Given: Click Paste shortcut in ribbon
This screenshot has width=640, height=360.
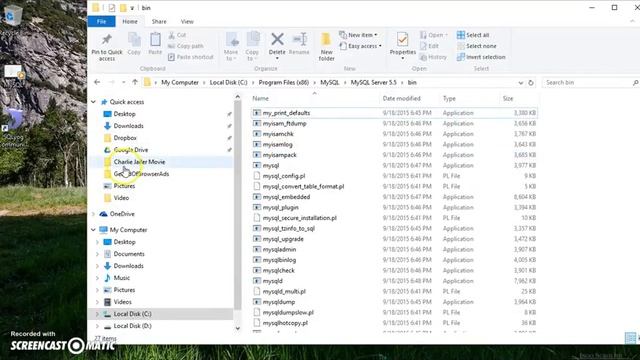Looking at the screenshot, I should (191, 57).
